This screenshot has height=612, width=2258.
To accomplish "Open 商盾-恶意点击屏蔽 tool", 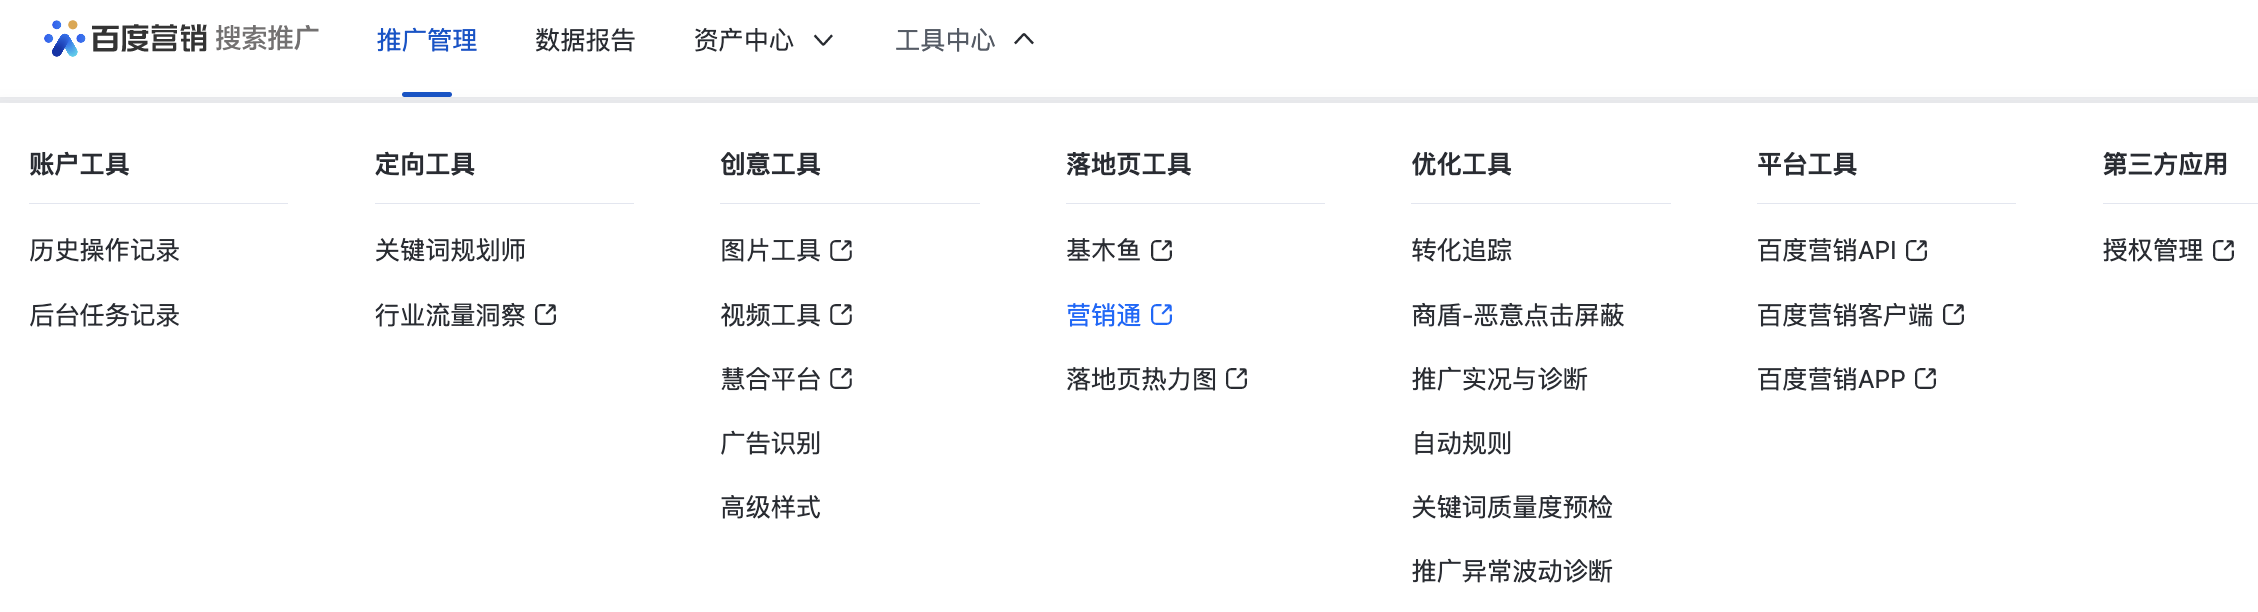I will pyautogui.click(x=1517, y=315).
